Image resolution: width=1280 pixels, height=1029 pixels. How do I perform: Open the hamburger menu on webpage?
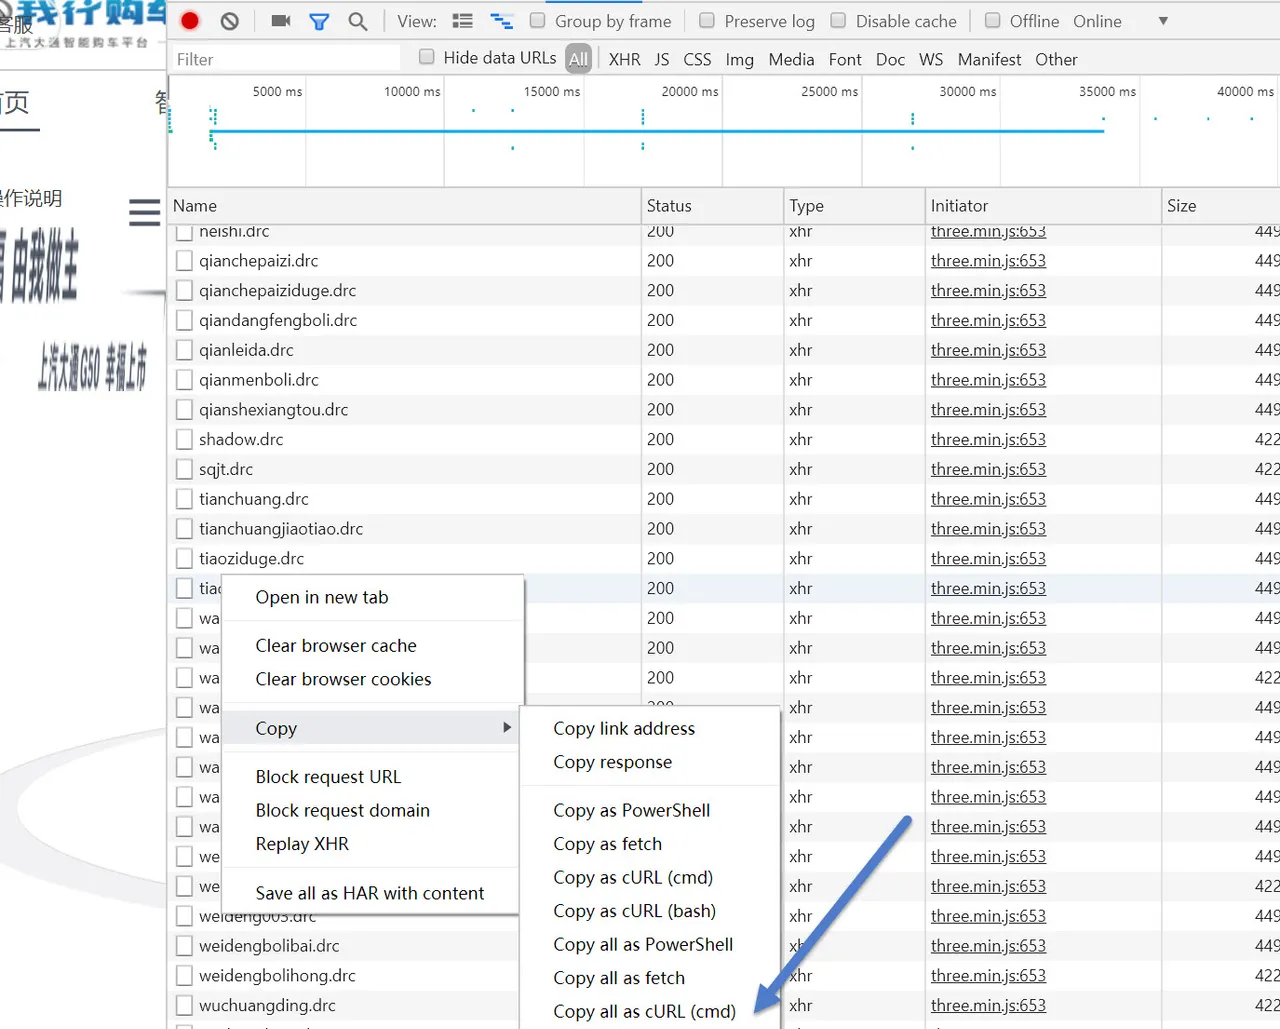pos(144,212)
